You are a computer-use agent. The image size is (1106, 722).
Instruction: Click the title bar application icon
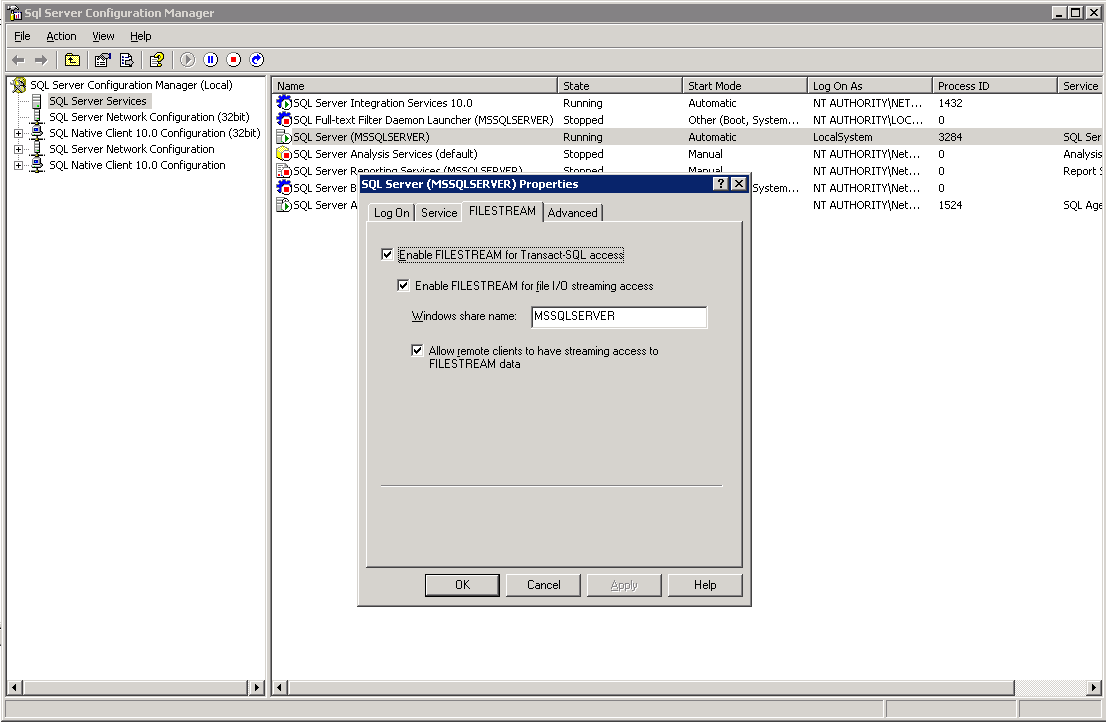coord(14,13)
